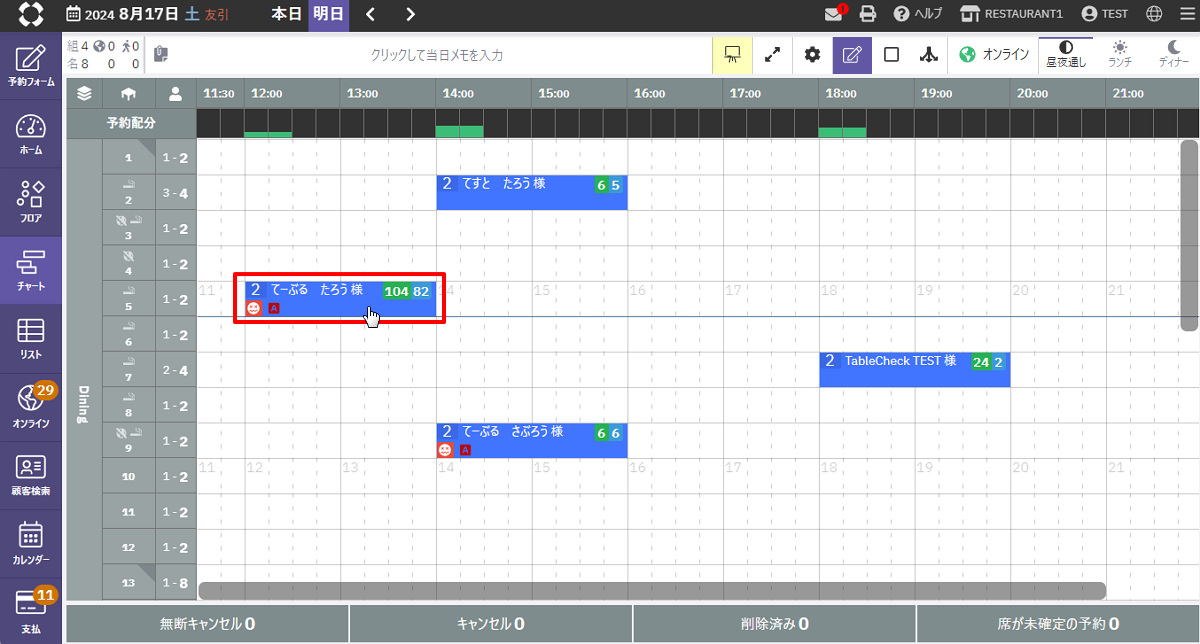Open reservation TableCheck TEST 様
Image resolution: width=1200 pixels, height=644 pixels.
pos(915,370)
